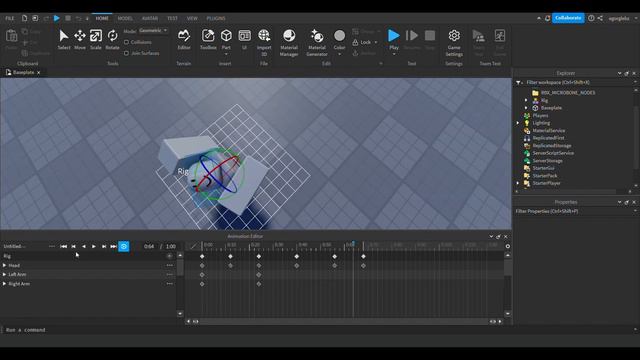Click the Animation Editor horizontal zoom bar
Screen dimensions: 640x360
coord(344,322)
